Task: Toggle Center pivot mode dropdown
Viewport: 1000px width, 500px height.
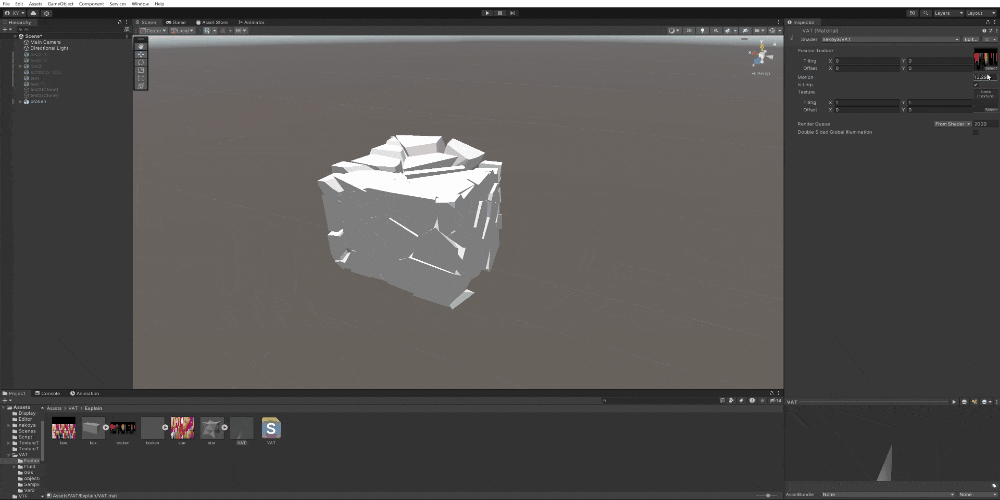Action: pyautogui.click(x=153, y=30)
